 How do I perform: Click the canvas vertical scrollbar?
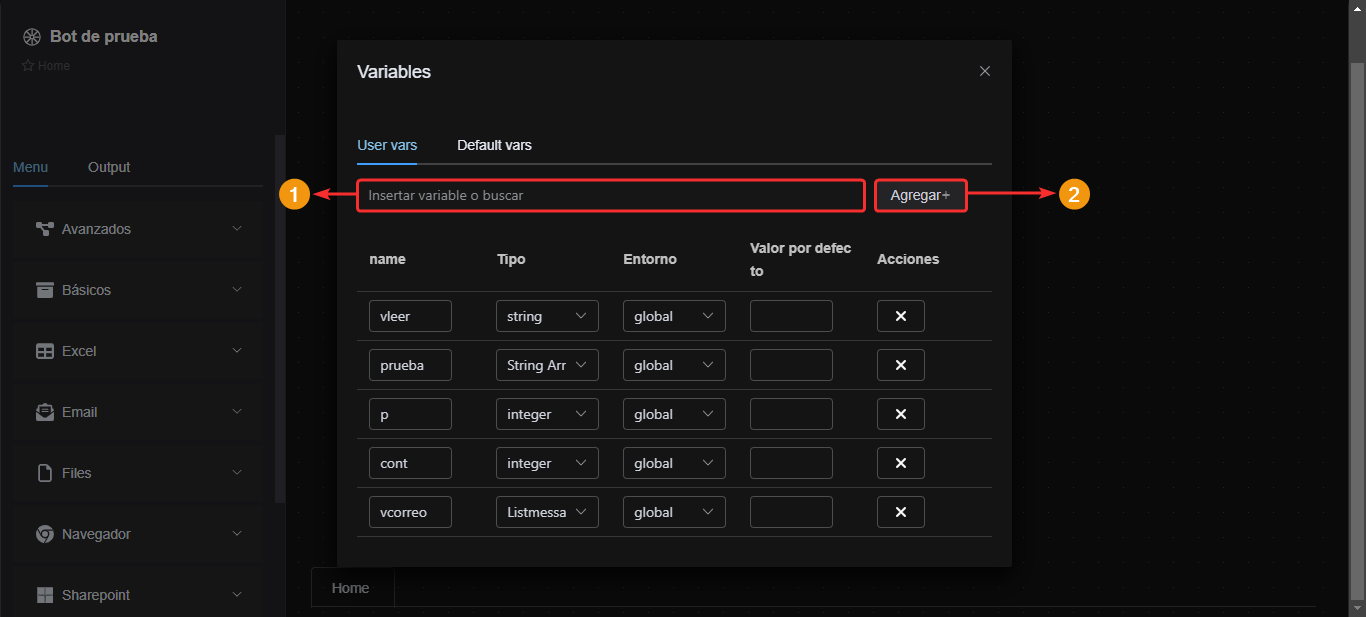1358,330
